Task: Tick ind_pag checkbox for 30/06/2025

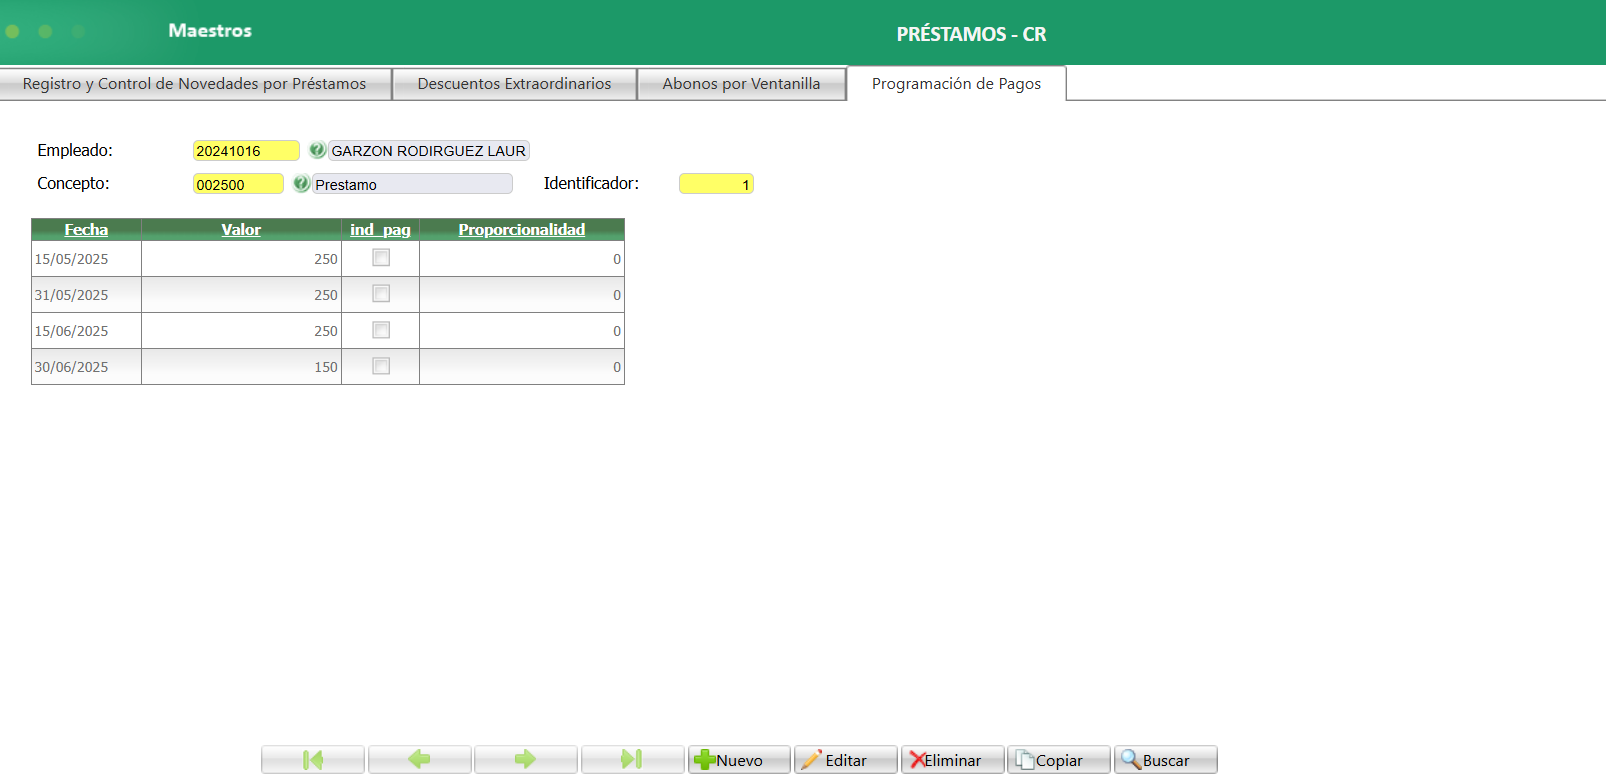Action: point(381,366)
